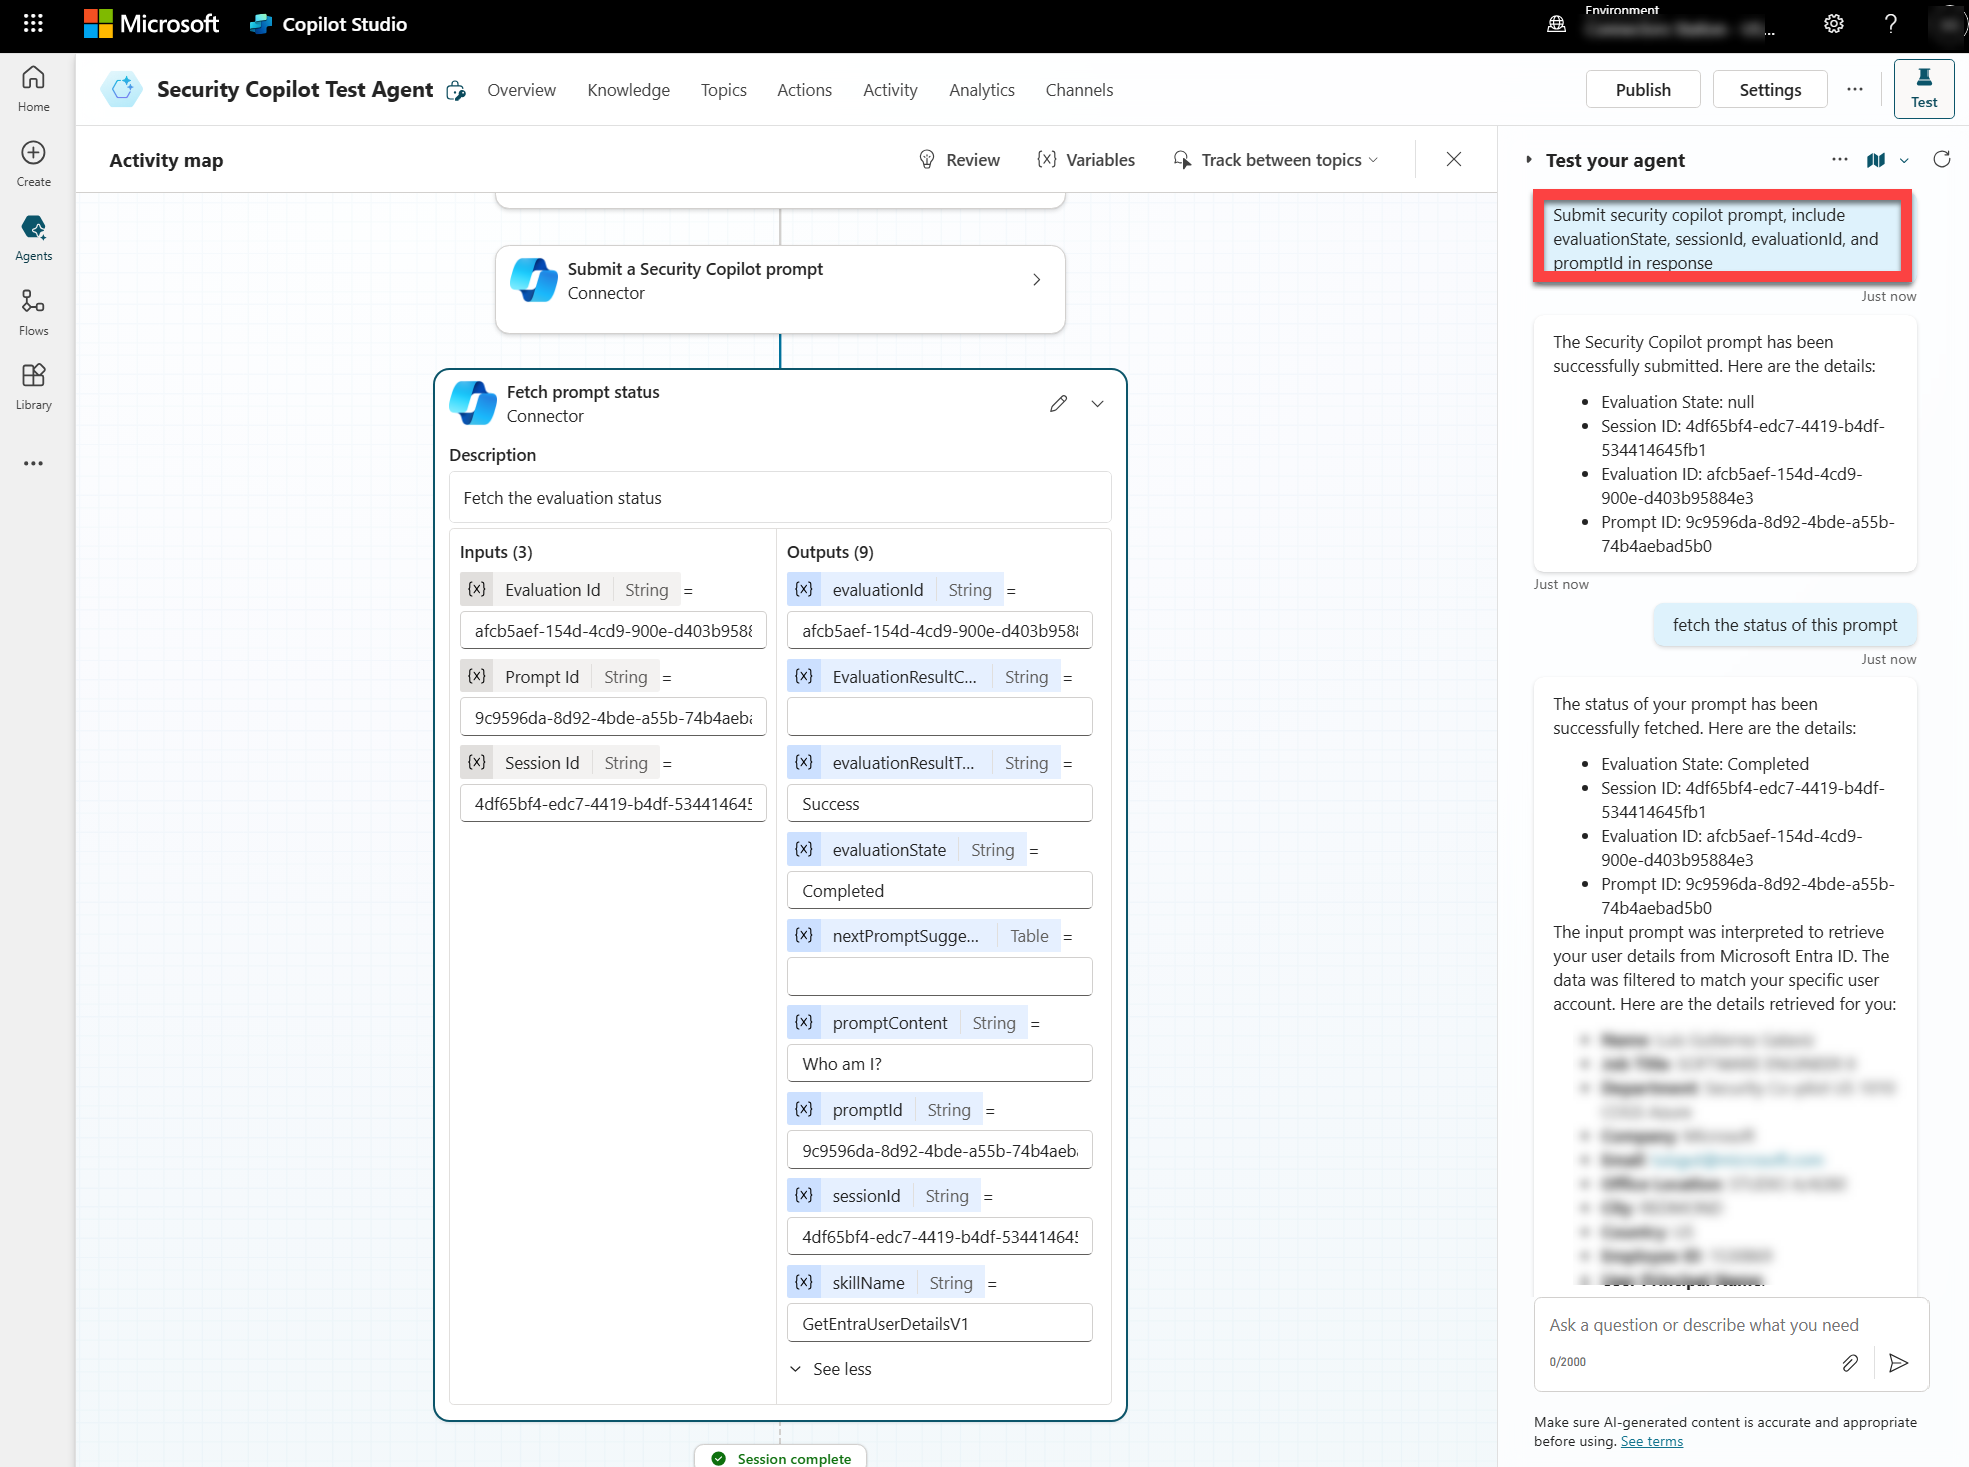
Task: Expand Submit a Security Copilot prompt node
Action: pyautogui.click(x=1036, y=280)
